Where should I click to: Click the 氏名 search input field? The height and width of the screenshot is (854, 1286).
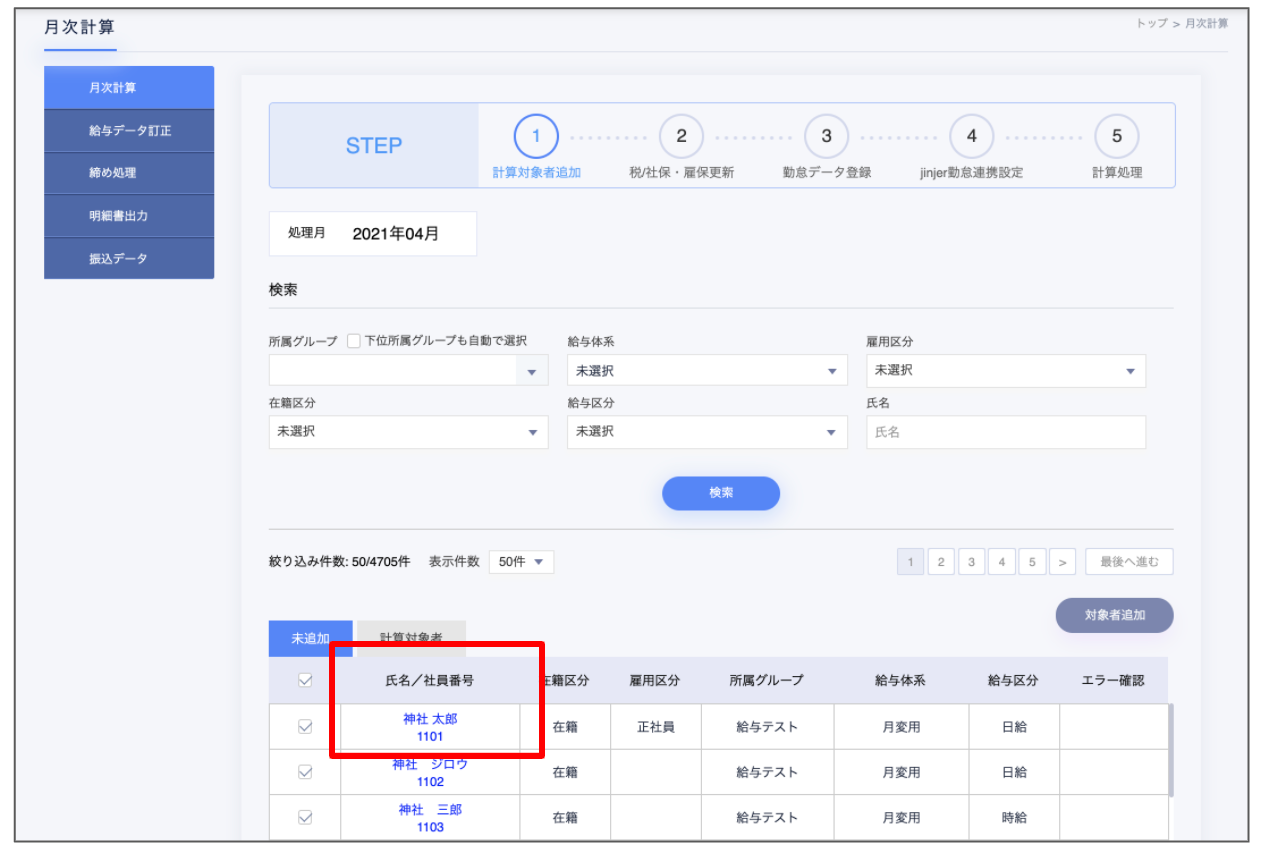point(1005,433)
